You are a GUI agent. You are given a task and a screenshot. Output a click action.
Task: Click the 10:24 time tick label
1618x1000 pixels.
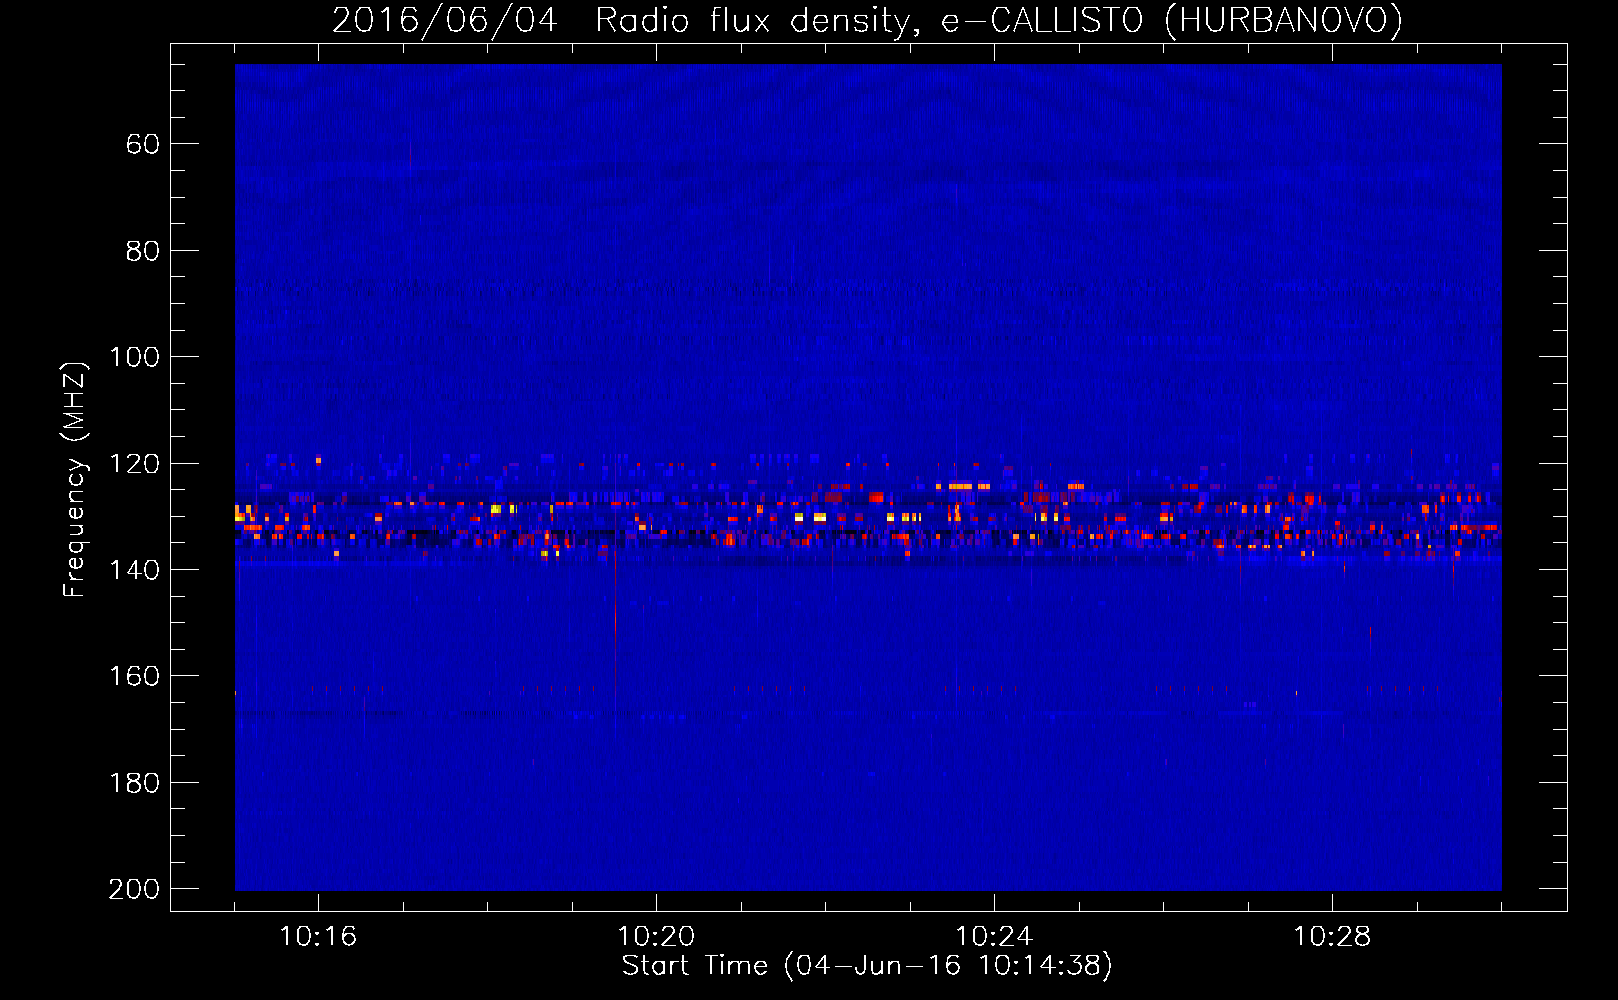994,936
